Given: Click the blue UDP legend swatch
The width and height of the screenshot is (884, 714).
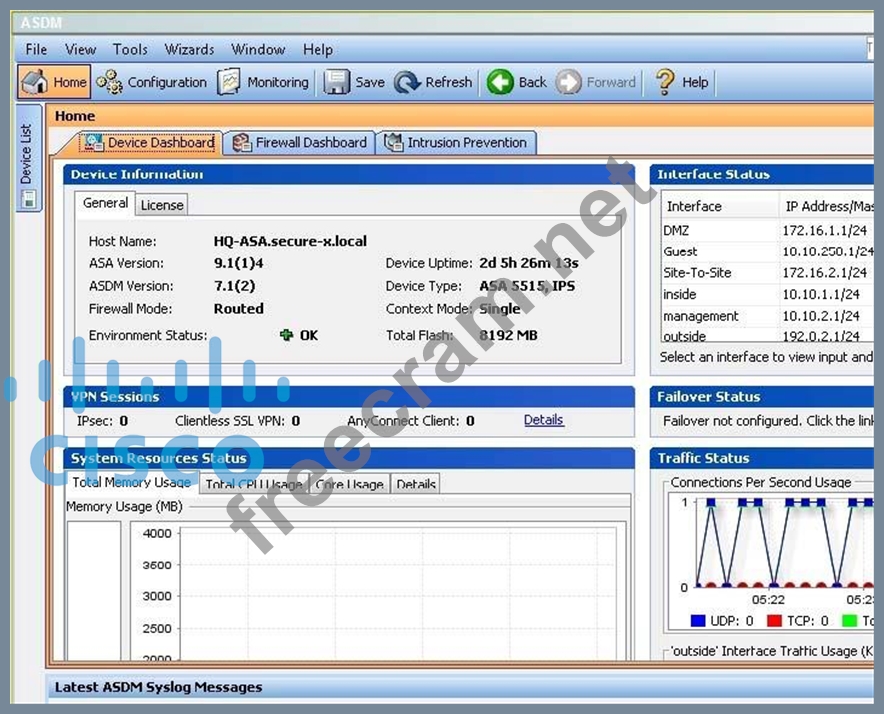Looking at the screenshot, I should (x=698, y=621).
